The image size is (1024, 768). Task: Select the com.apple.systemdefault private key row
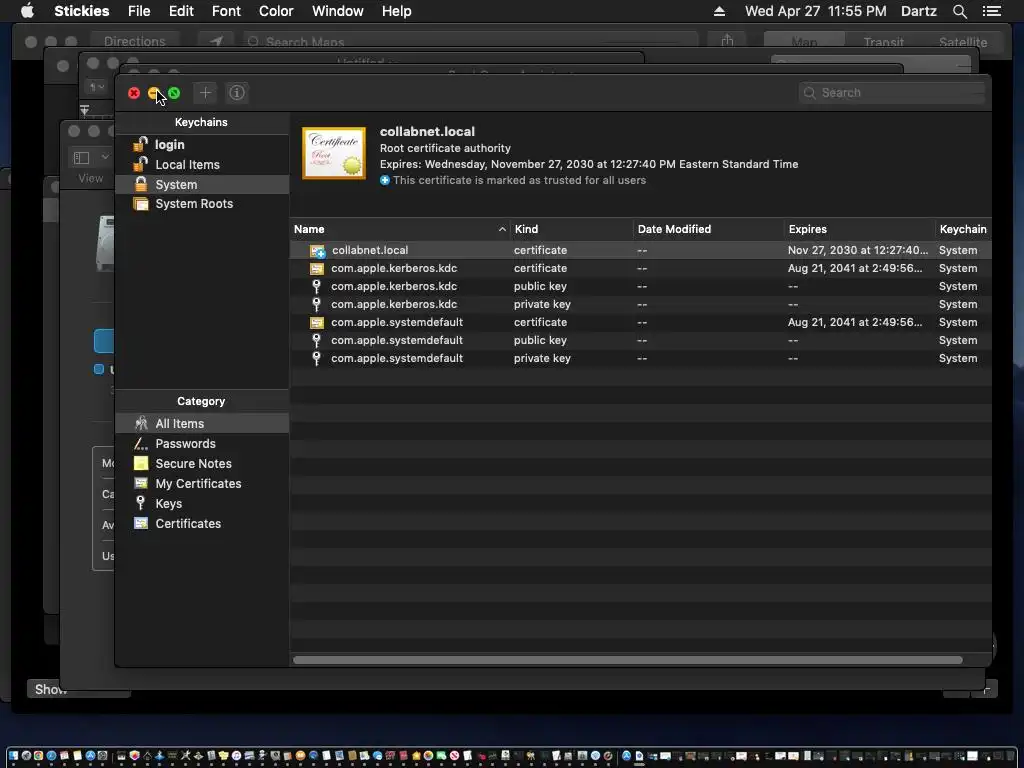click(641, 358)
